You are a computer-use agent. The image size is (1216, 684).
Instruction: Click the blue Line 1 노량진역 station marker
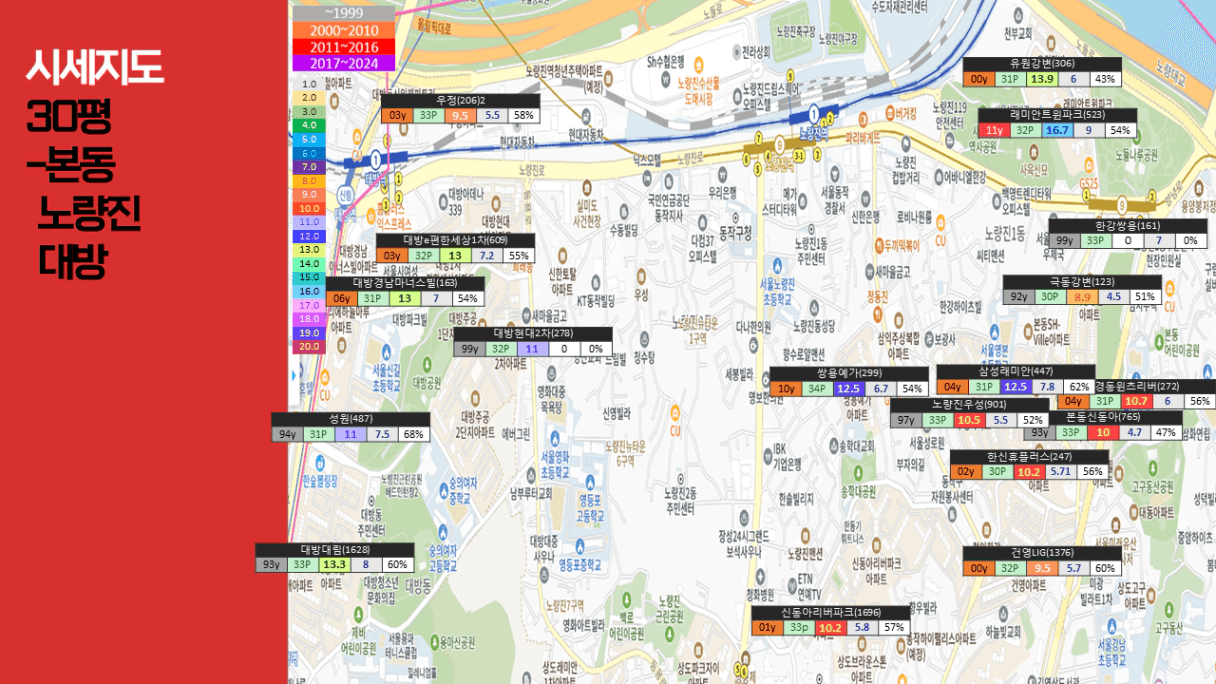[x=814, y=113]
